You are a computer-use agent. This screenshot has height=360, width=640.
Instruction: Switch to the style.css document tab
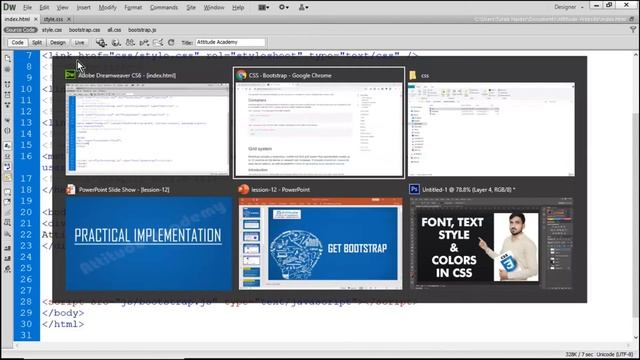(53, 19)
